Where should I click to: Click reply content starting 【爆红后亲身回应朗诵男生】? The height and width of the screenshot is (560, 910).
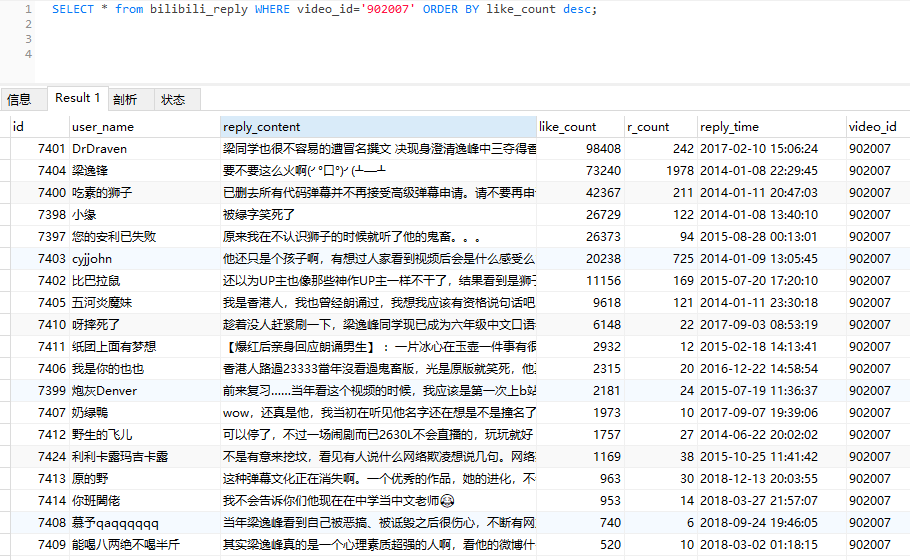pos(378,347)
